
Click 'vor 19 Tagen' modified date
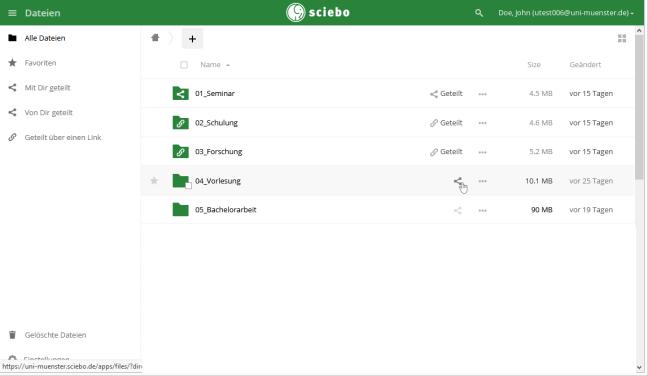(x=591, y=210)
